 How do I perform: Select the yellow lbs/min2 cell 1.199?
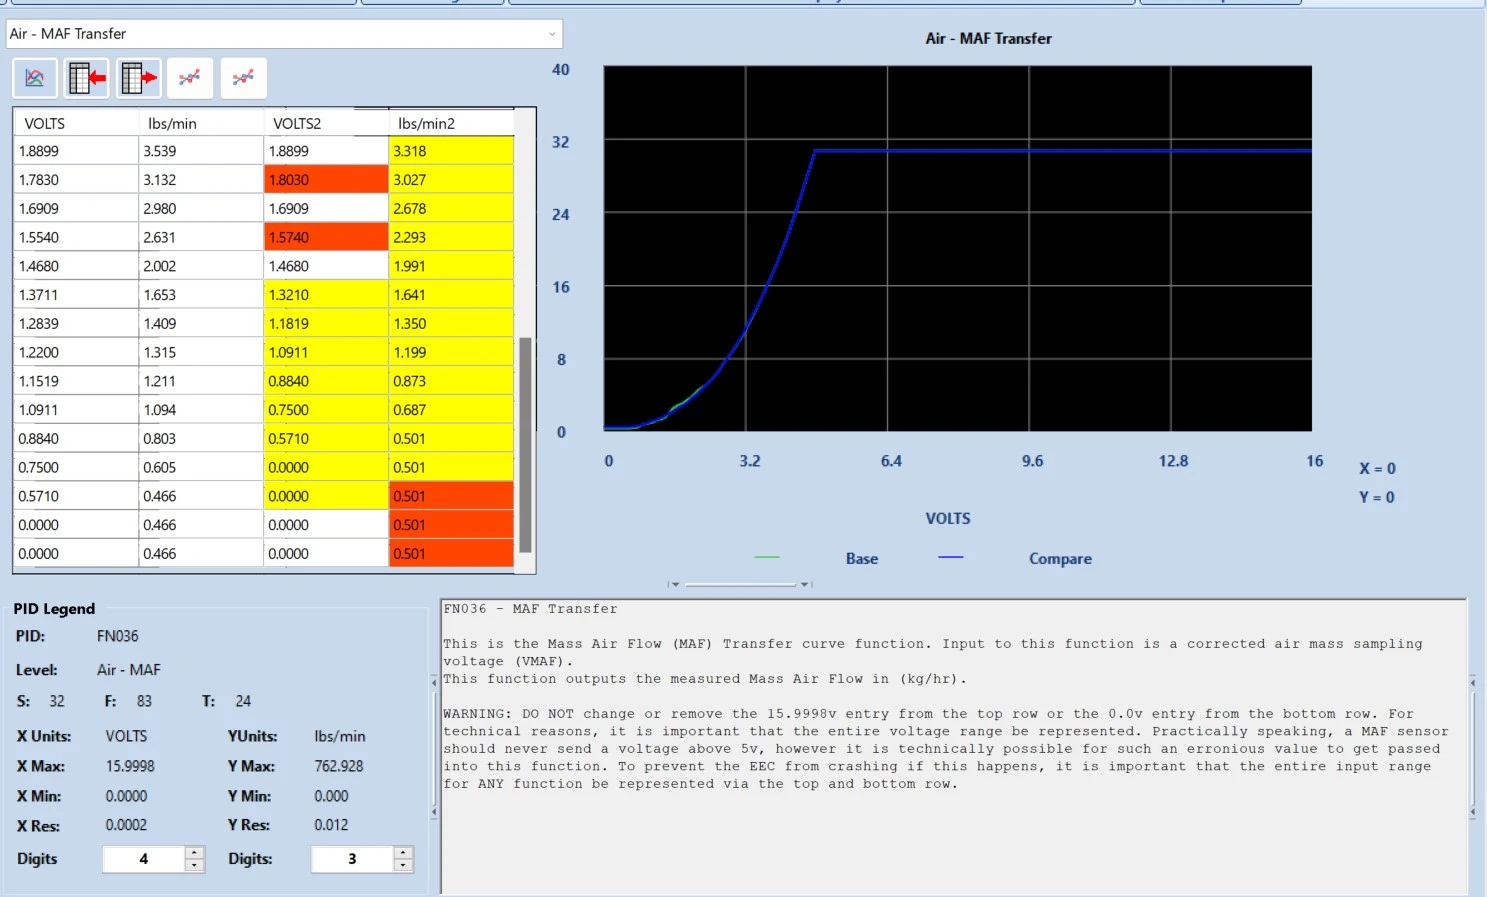(451, 352)
